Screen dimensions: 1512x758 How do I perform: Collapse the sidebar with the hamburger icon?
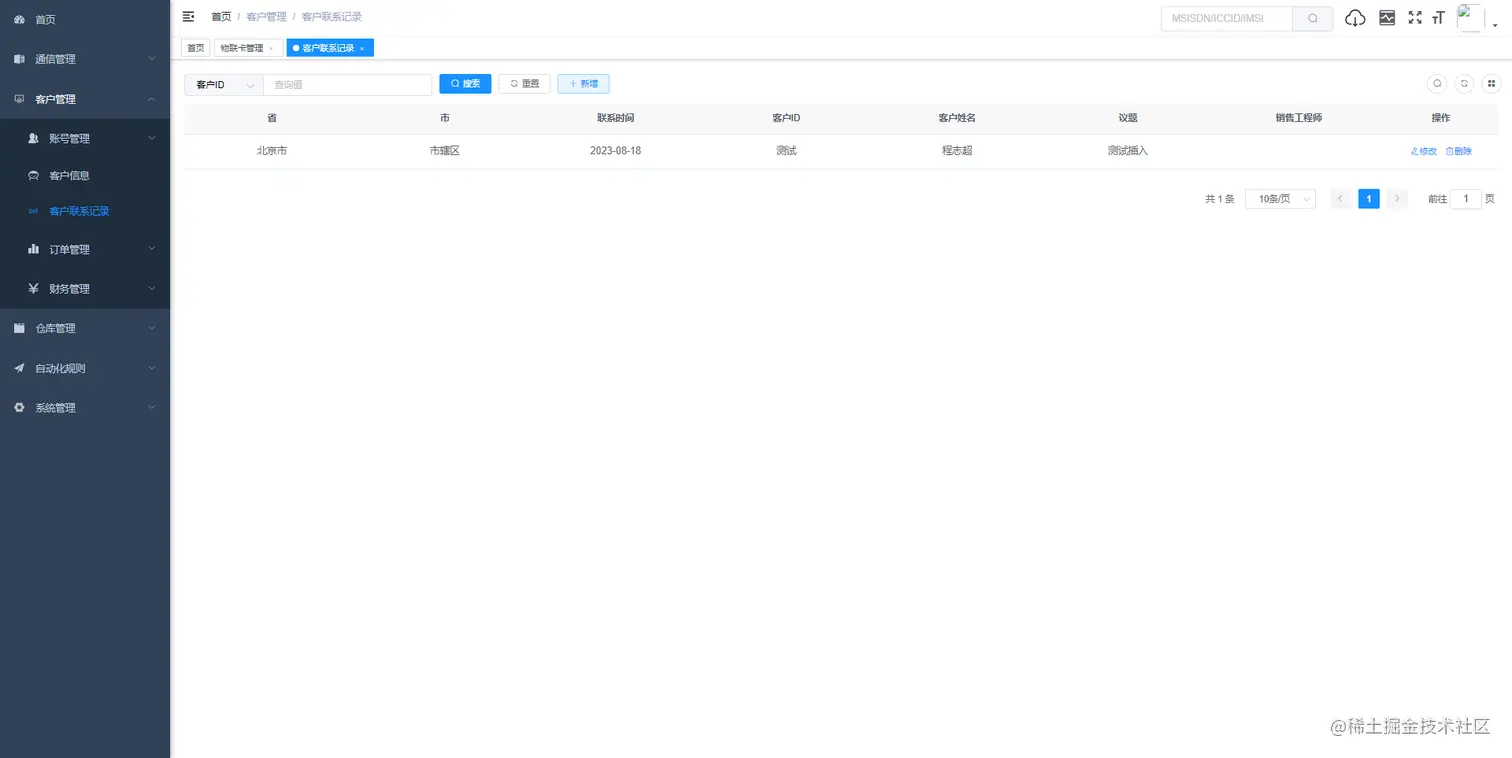[x=188, y=17]
